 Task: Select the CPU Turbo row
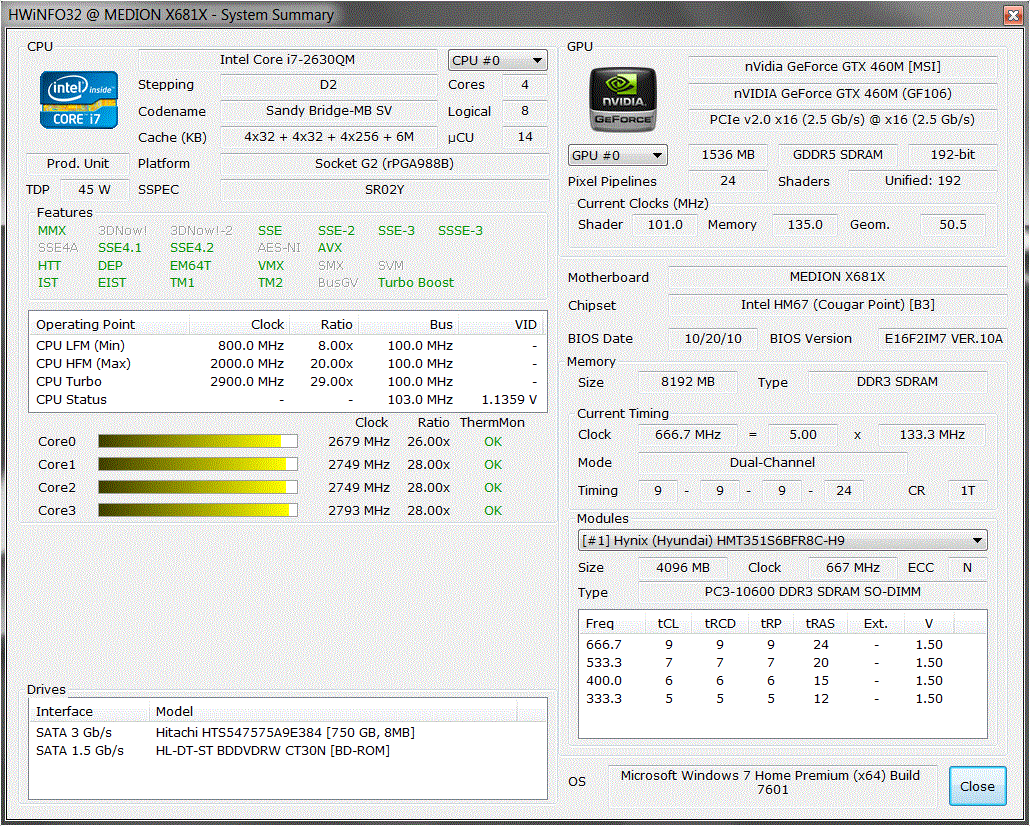click(287, 382)
